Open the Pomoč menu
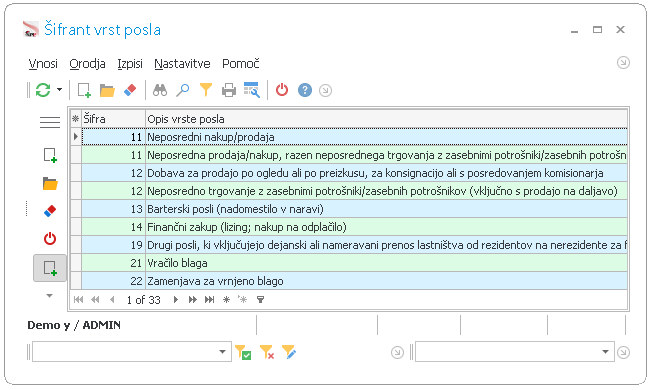Screen dimensions: 650x390 click(x=240, y=63)
